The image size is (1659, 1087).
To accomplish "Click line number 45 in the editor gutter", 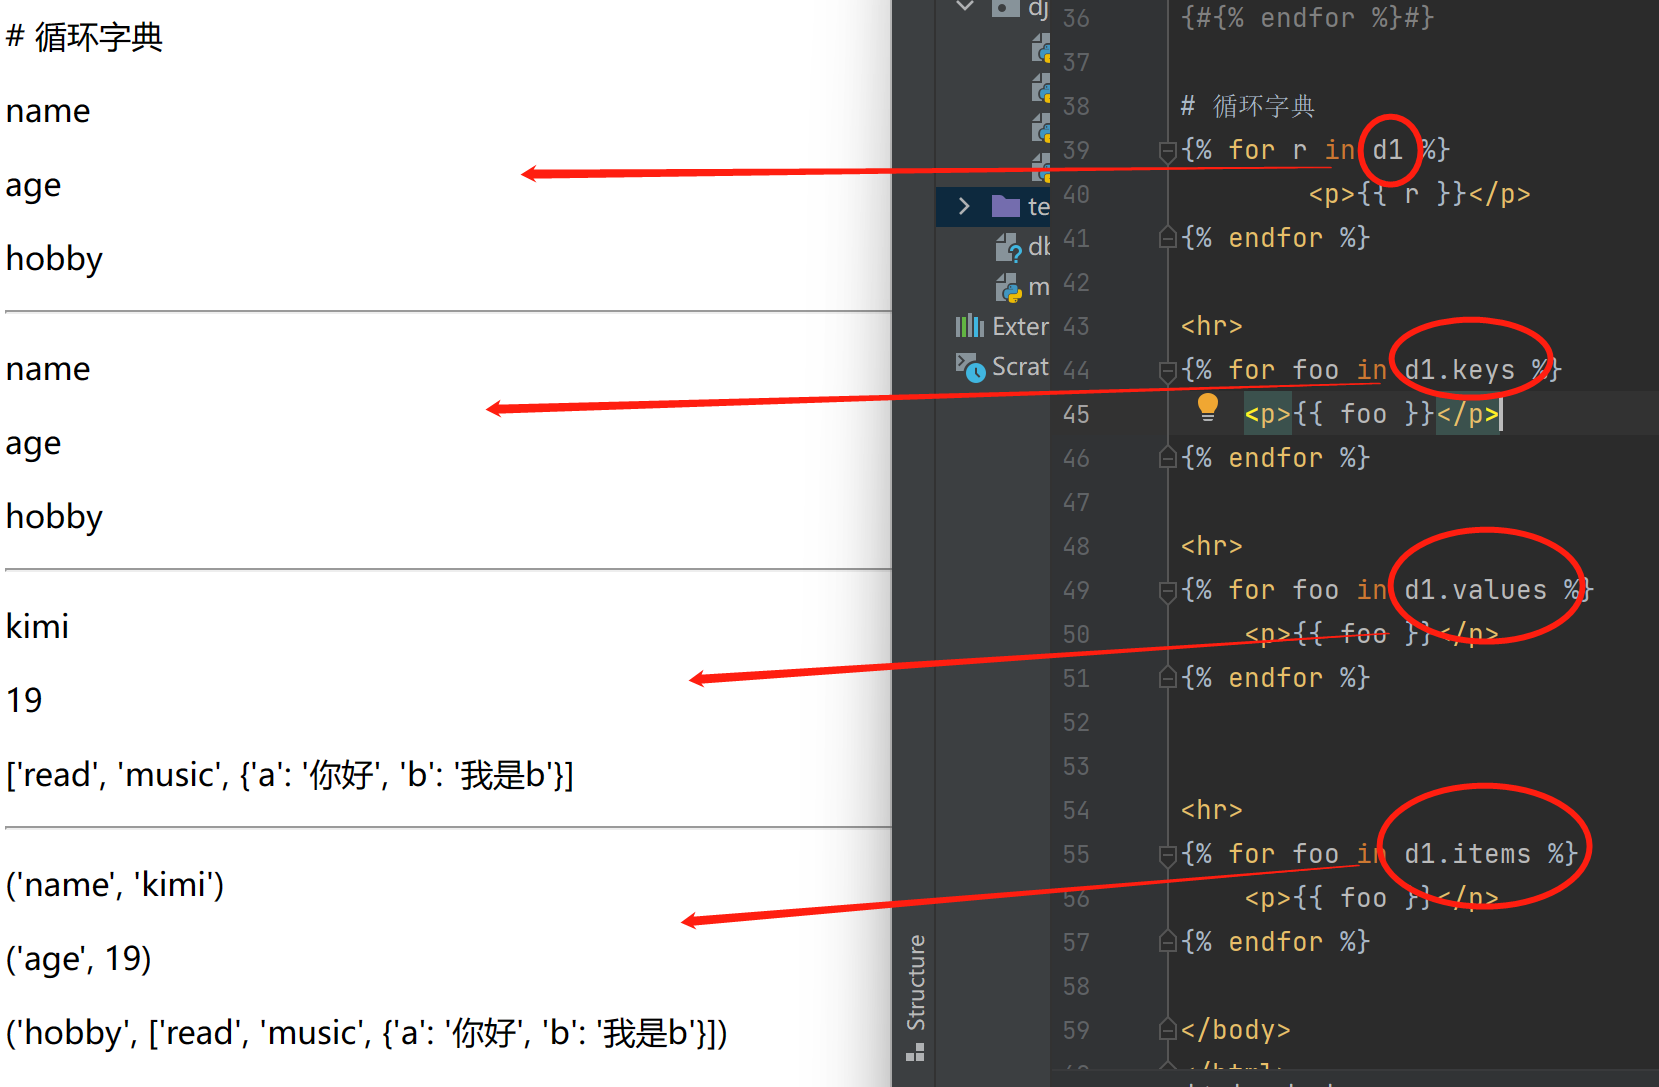I will 1076,414.
